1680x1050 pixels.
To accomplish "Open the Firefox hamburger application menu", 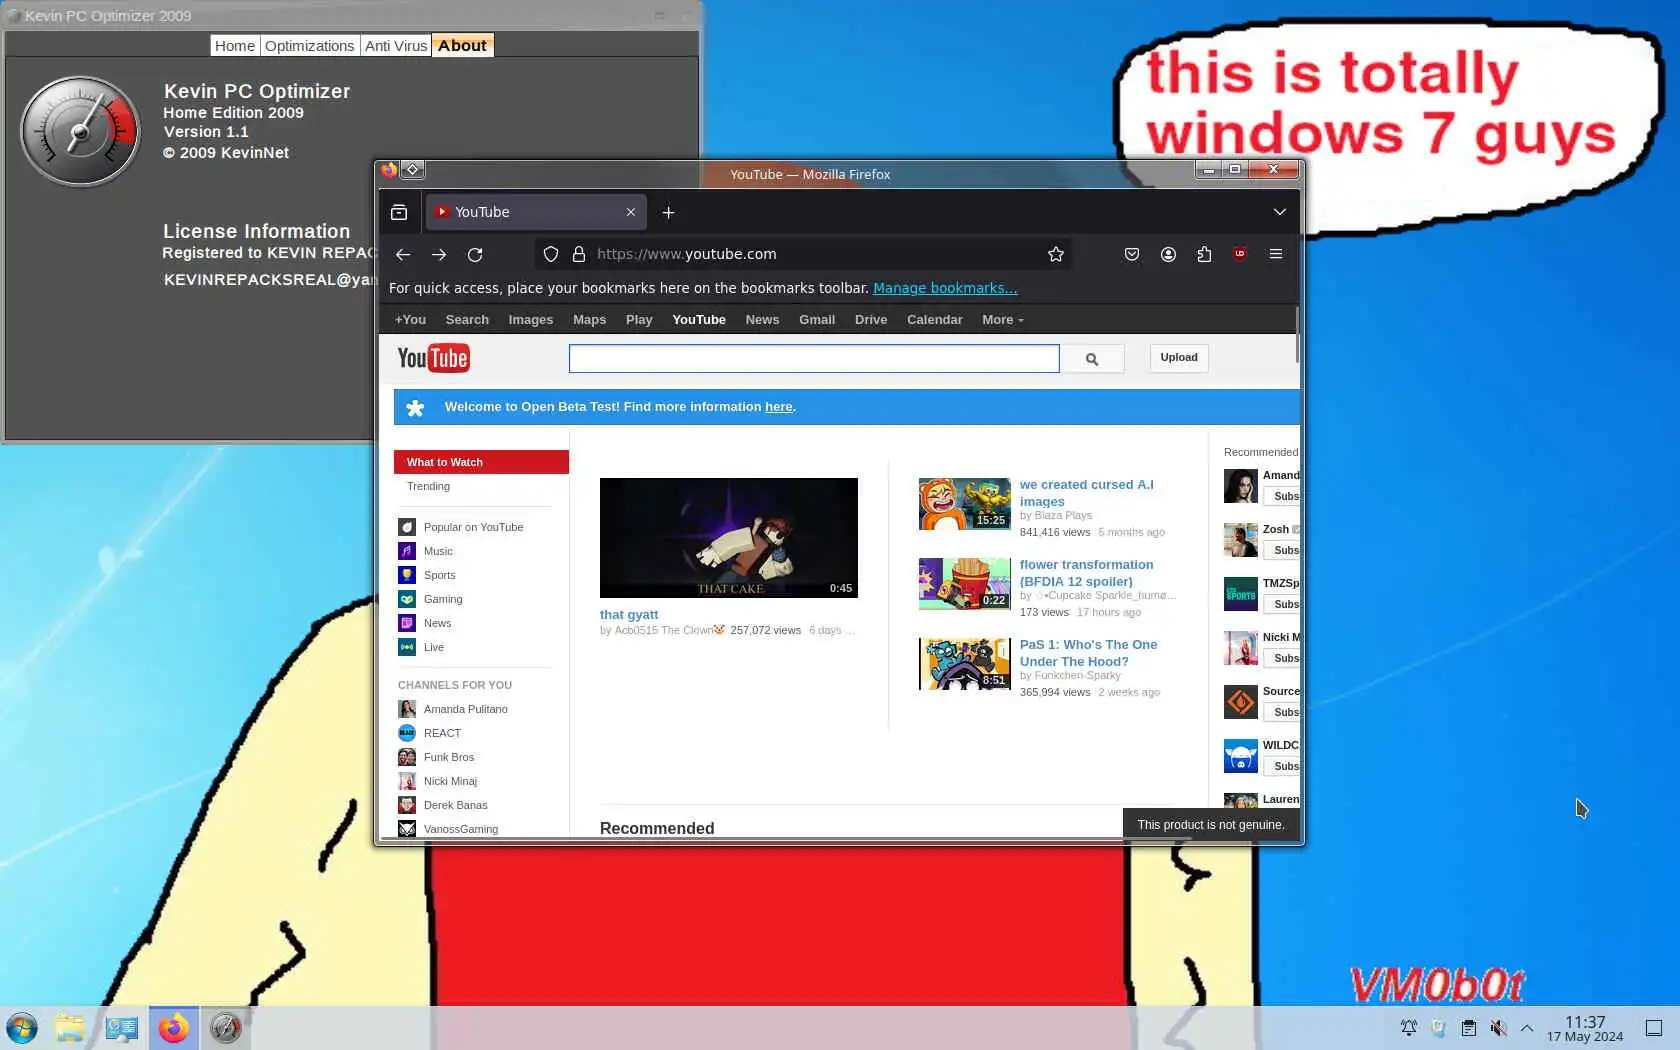I will point(1276,254).
